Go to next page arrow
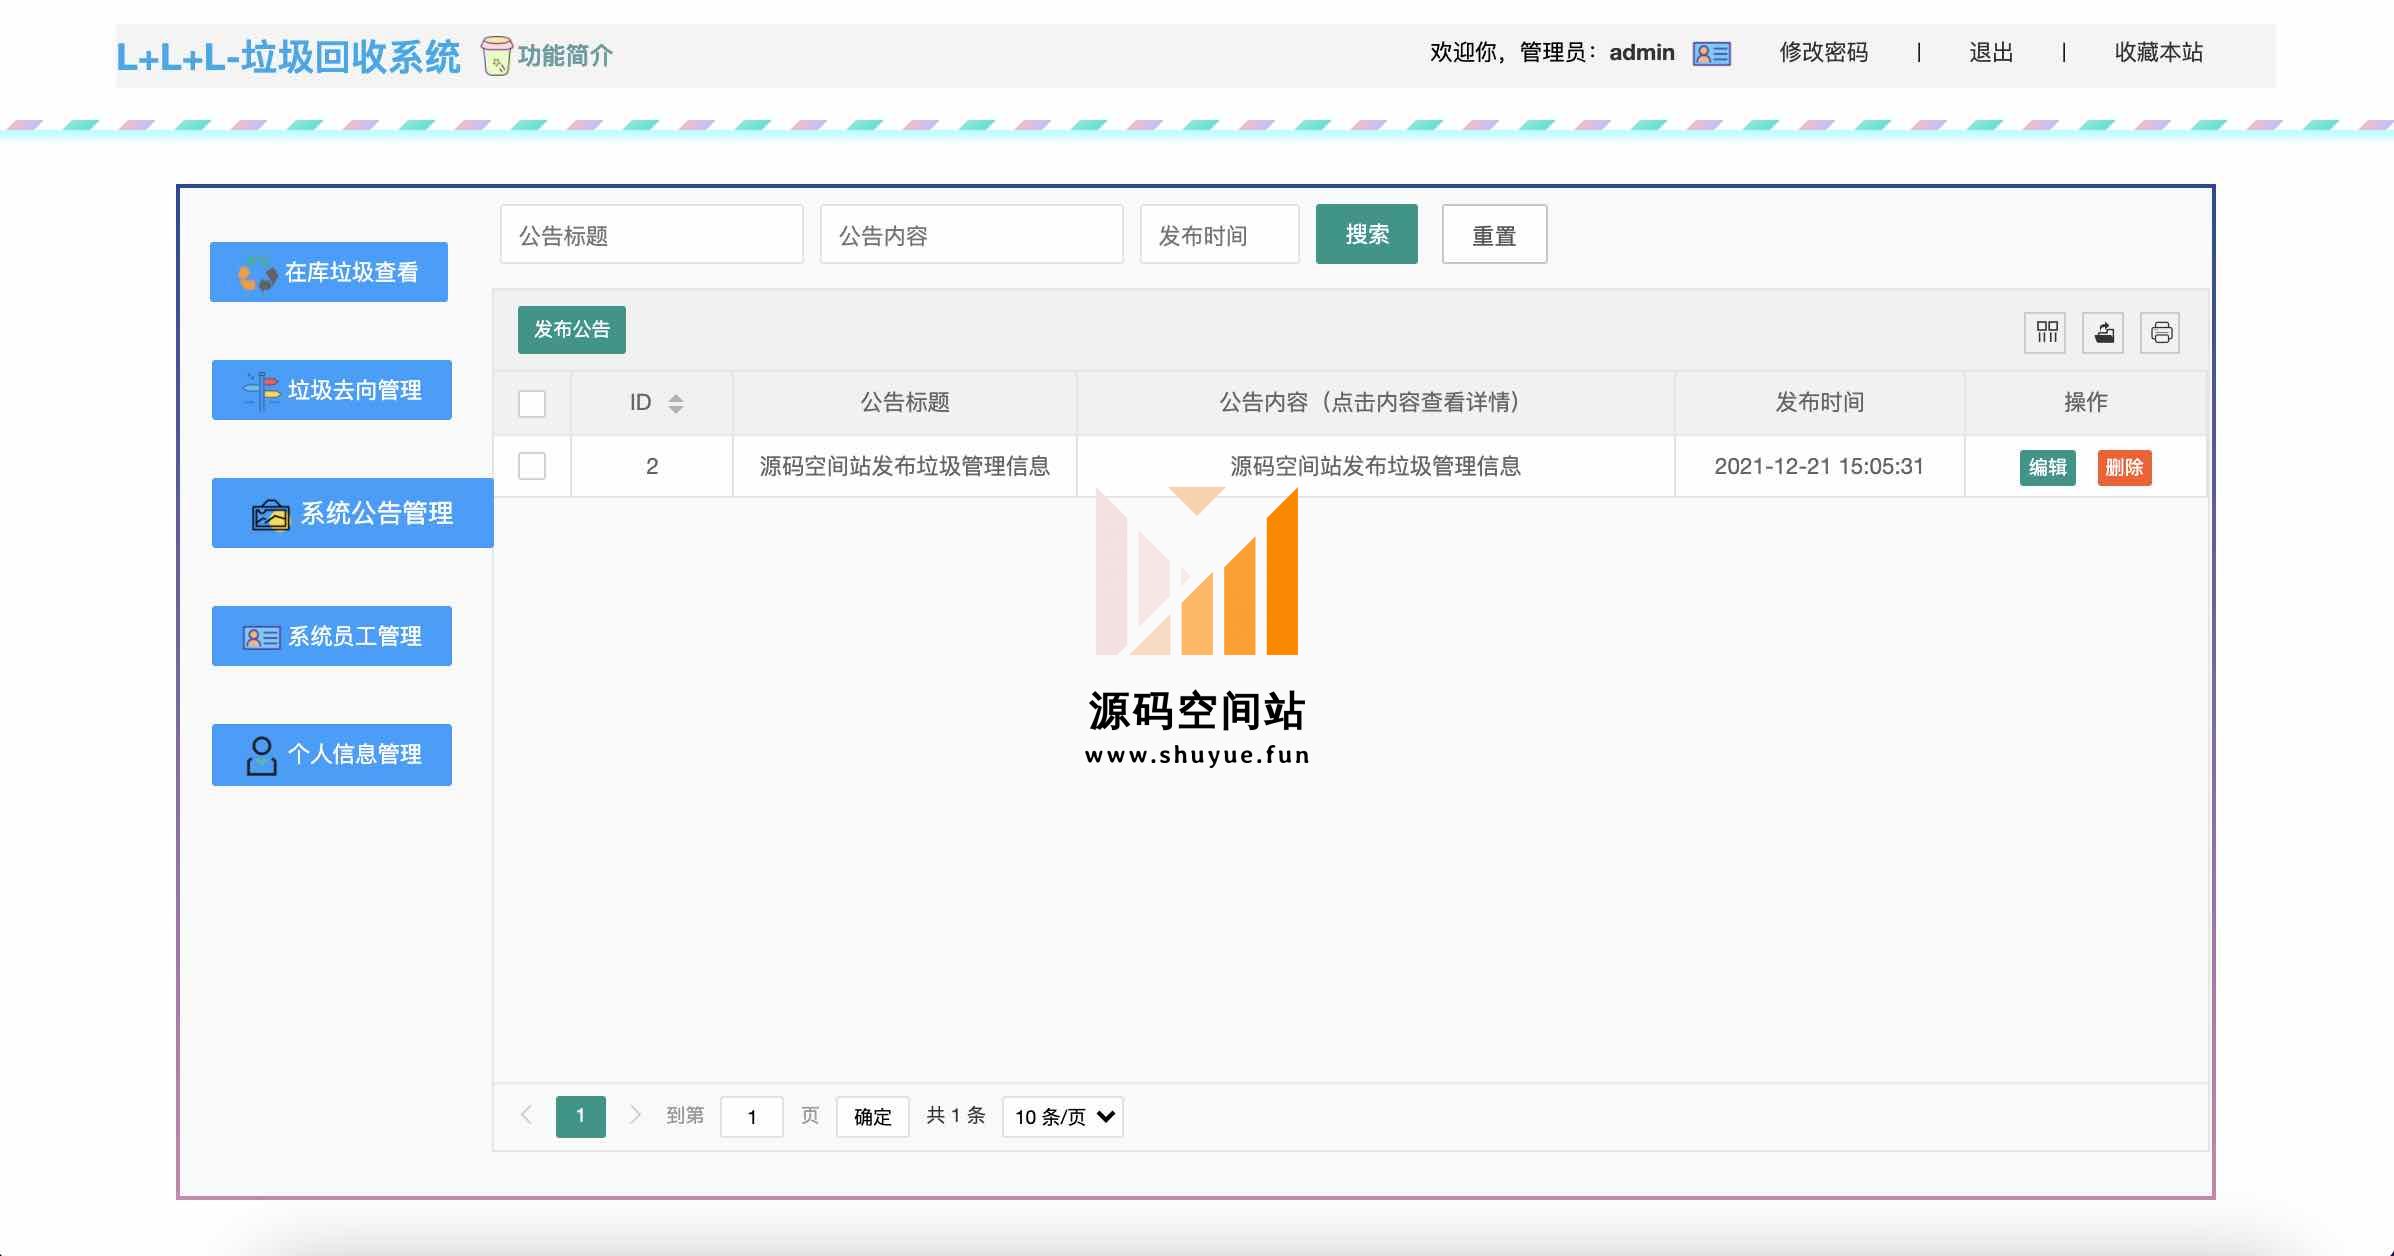The height and width of the screenshot is (1256, 2394). 634,1115
